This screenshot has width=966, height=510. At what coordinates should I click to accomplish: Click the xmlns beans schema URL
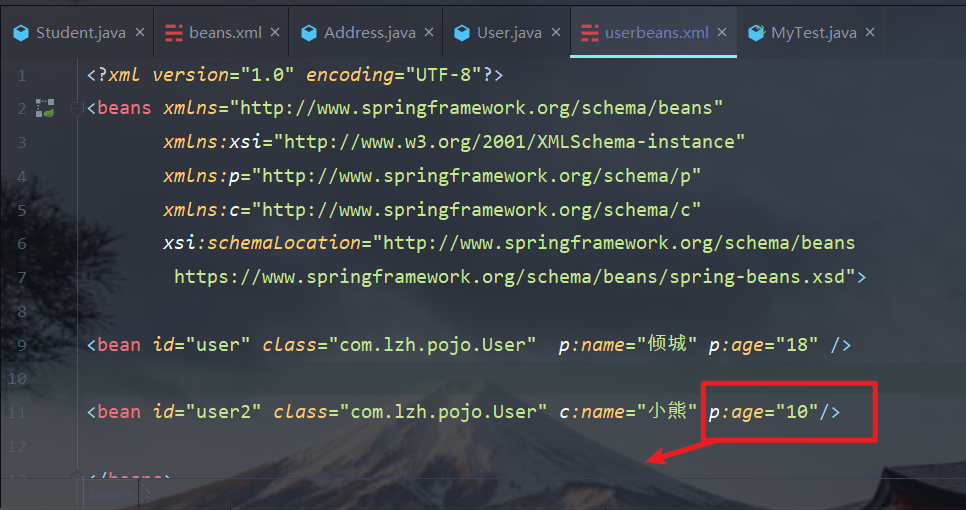pos(475,108)
